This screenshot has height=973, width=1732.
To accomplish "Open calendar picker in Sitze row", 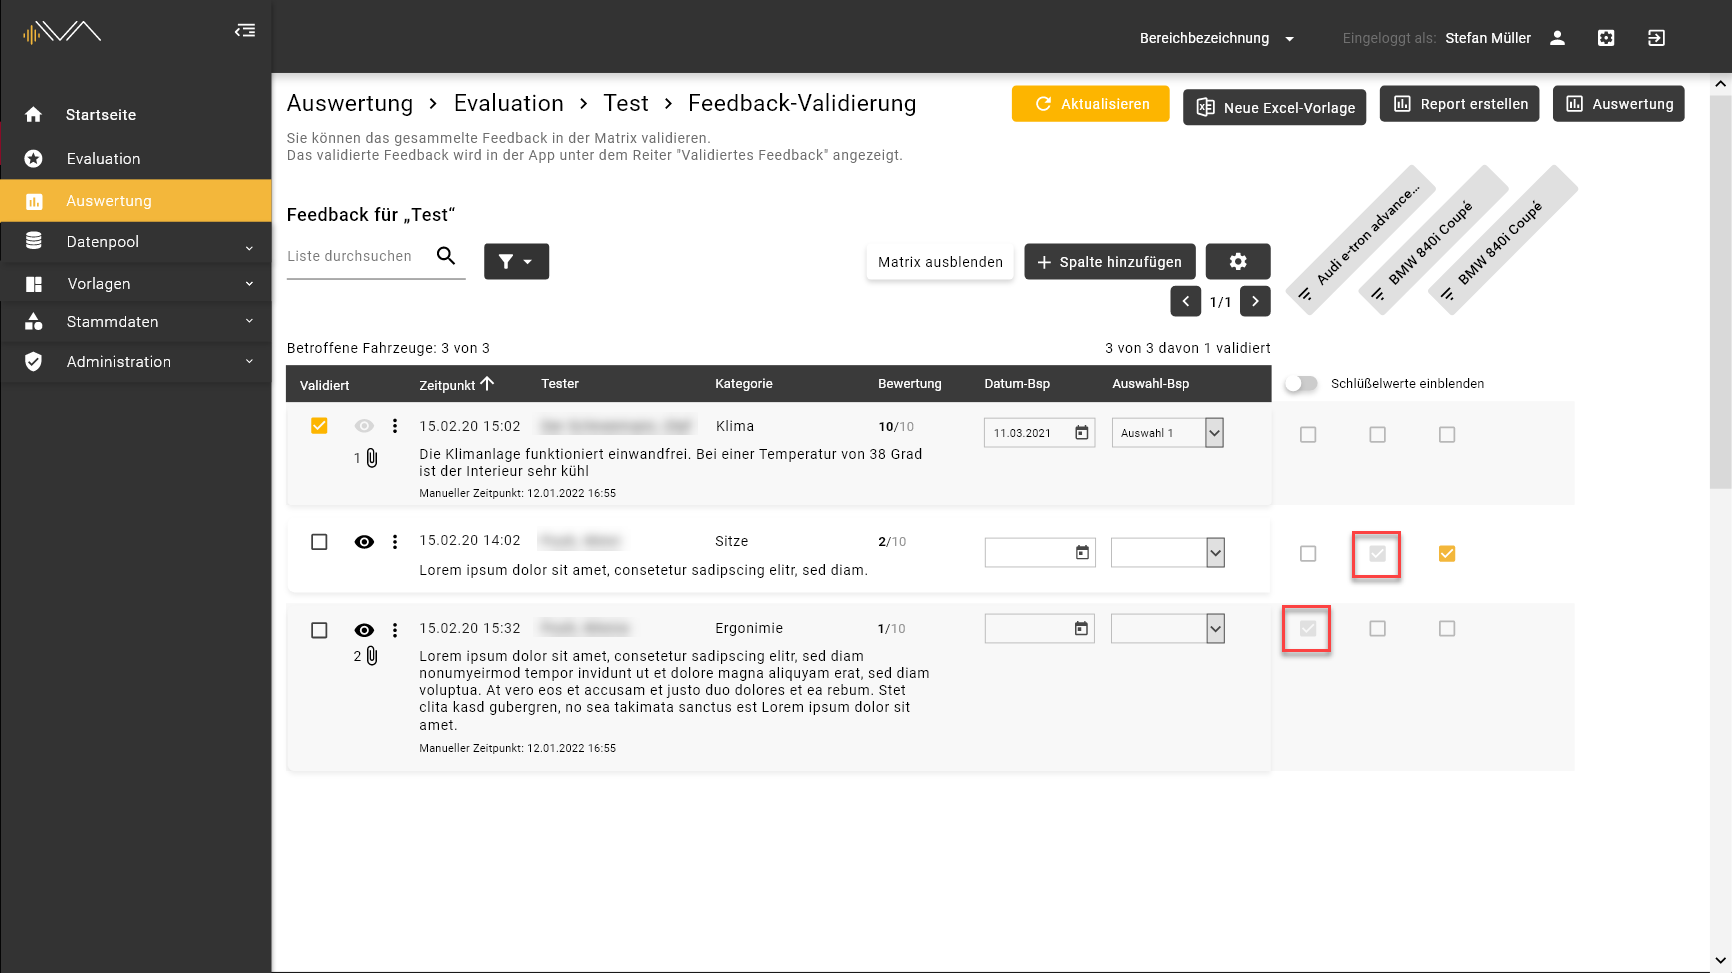I will click(1082, 552).
